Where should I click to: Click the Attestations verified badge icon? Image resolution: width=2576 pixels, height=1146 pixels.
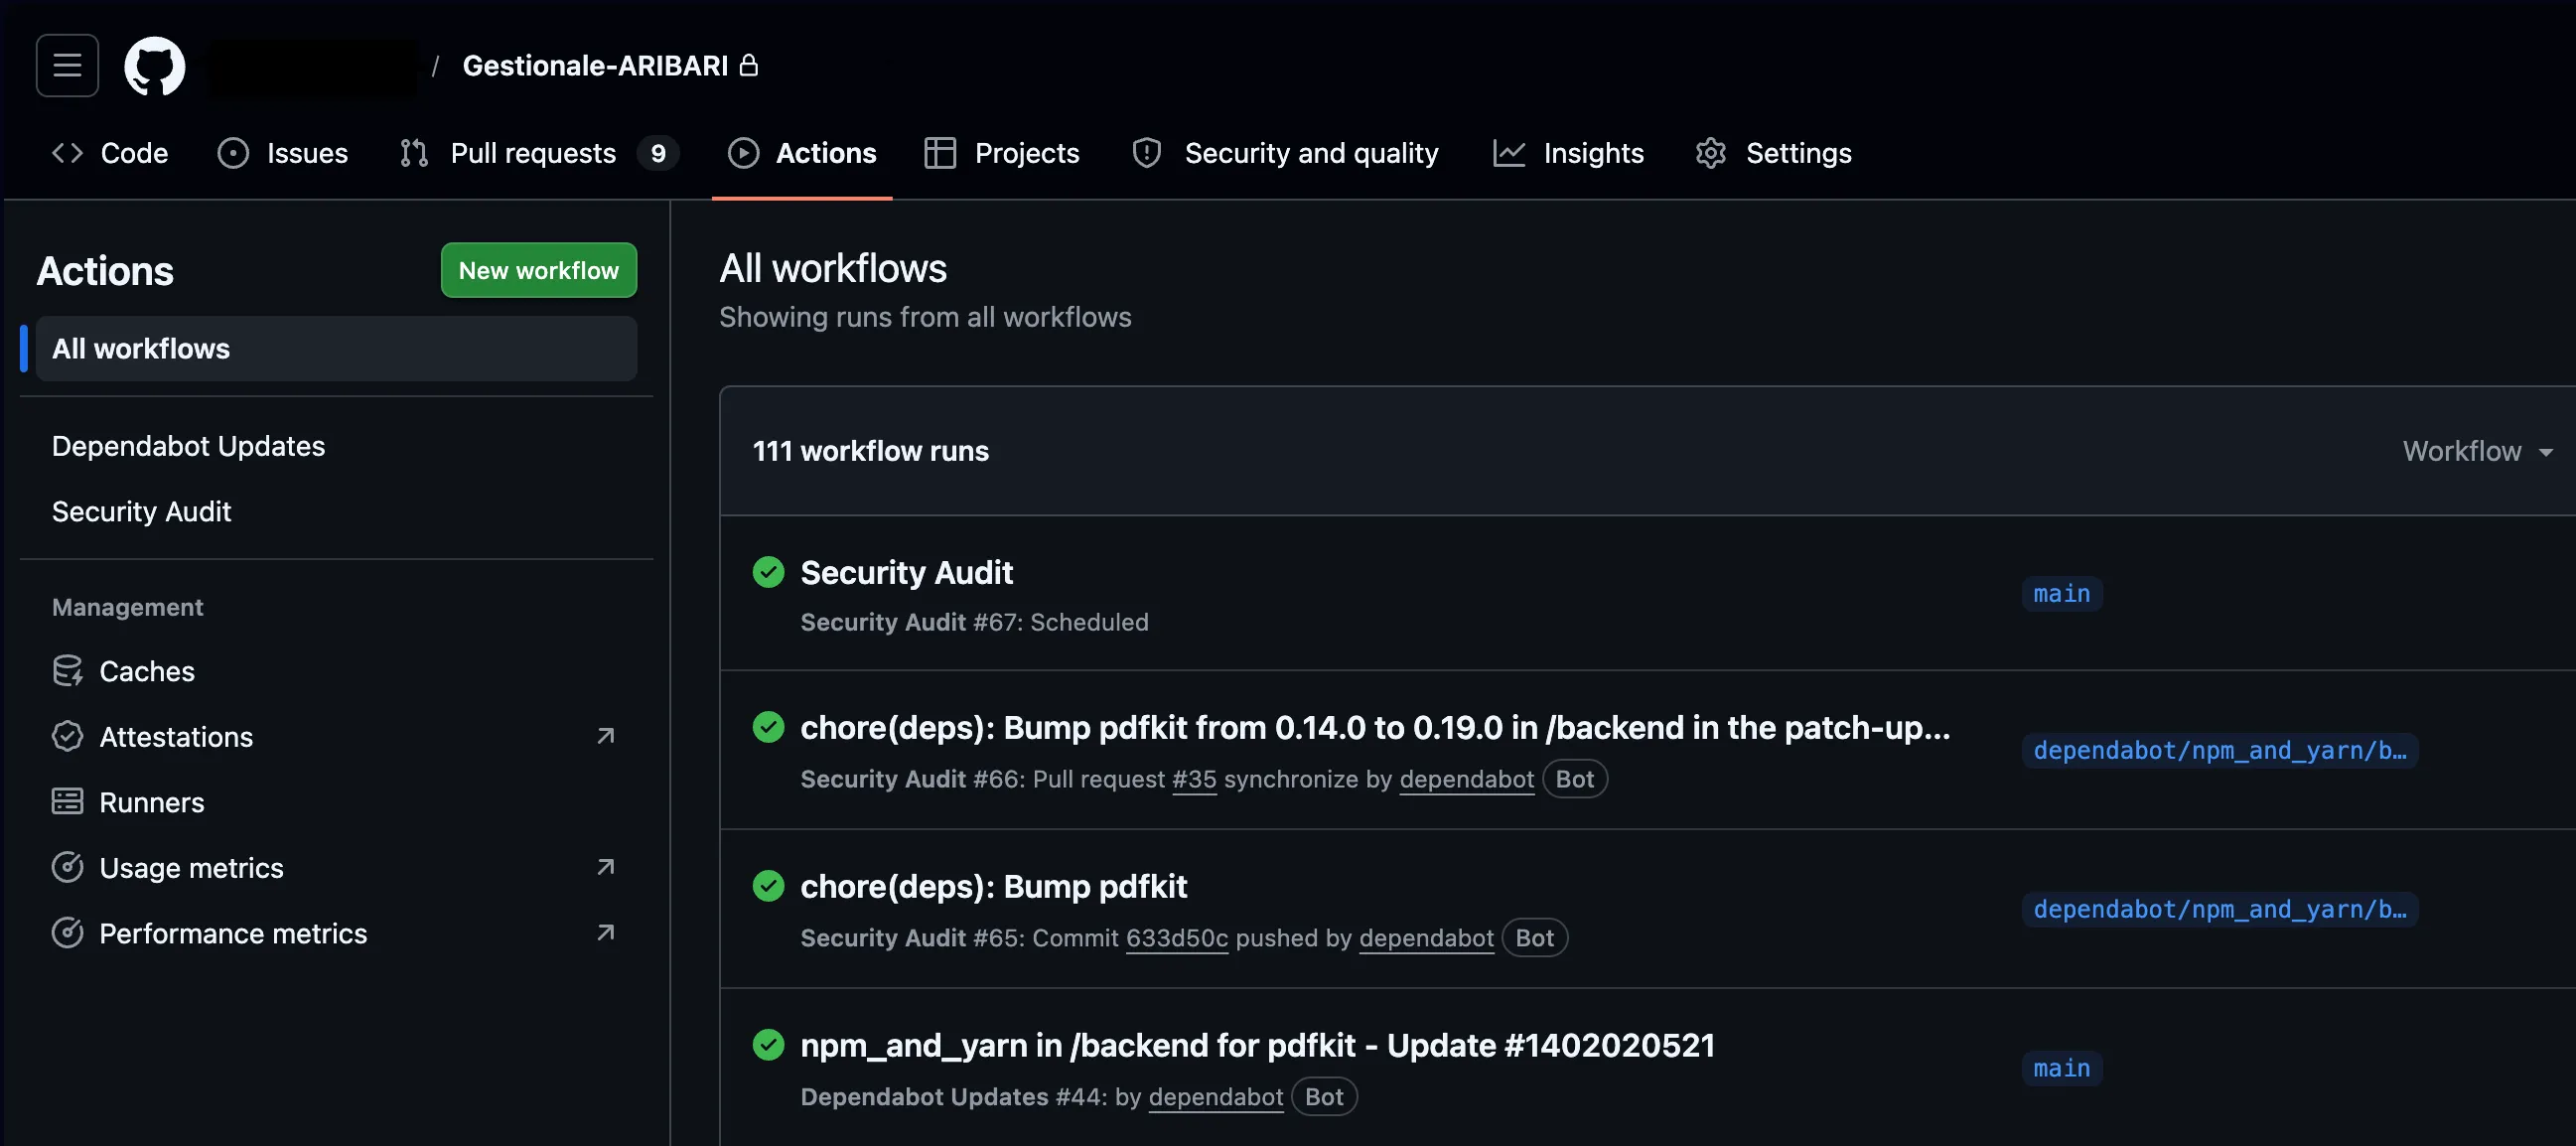[67, 737]
